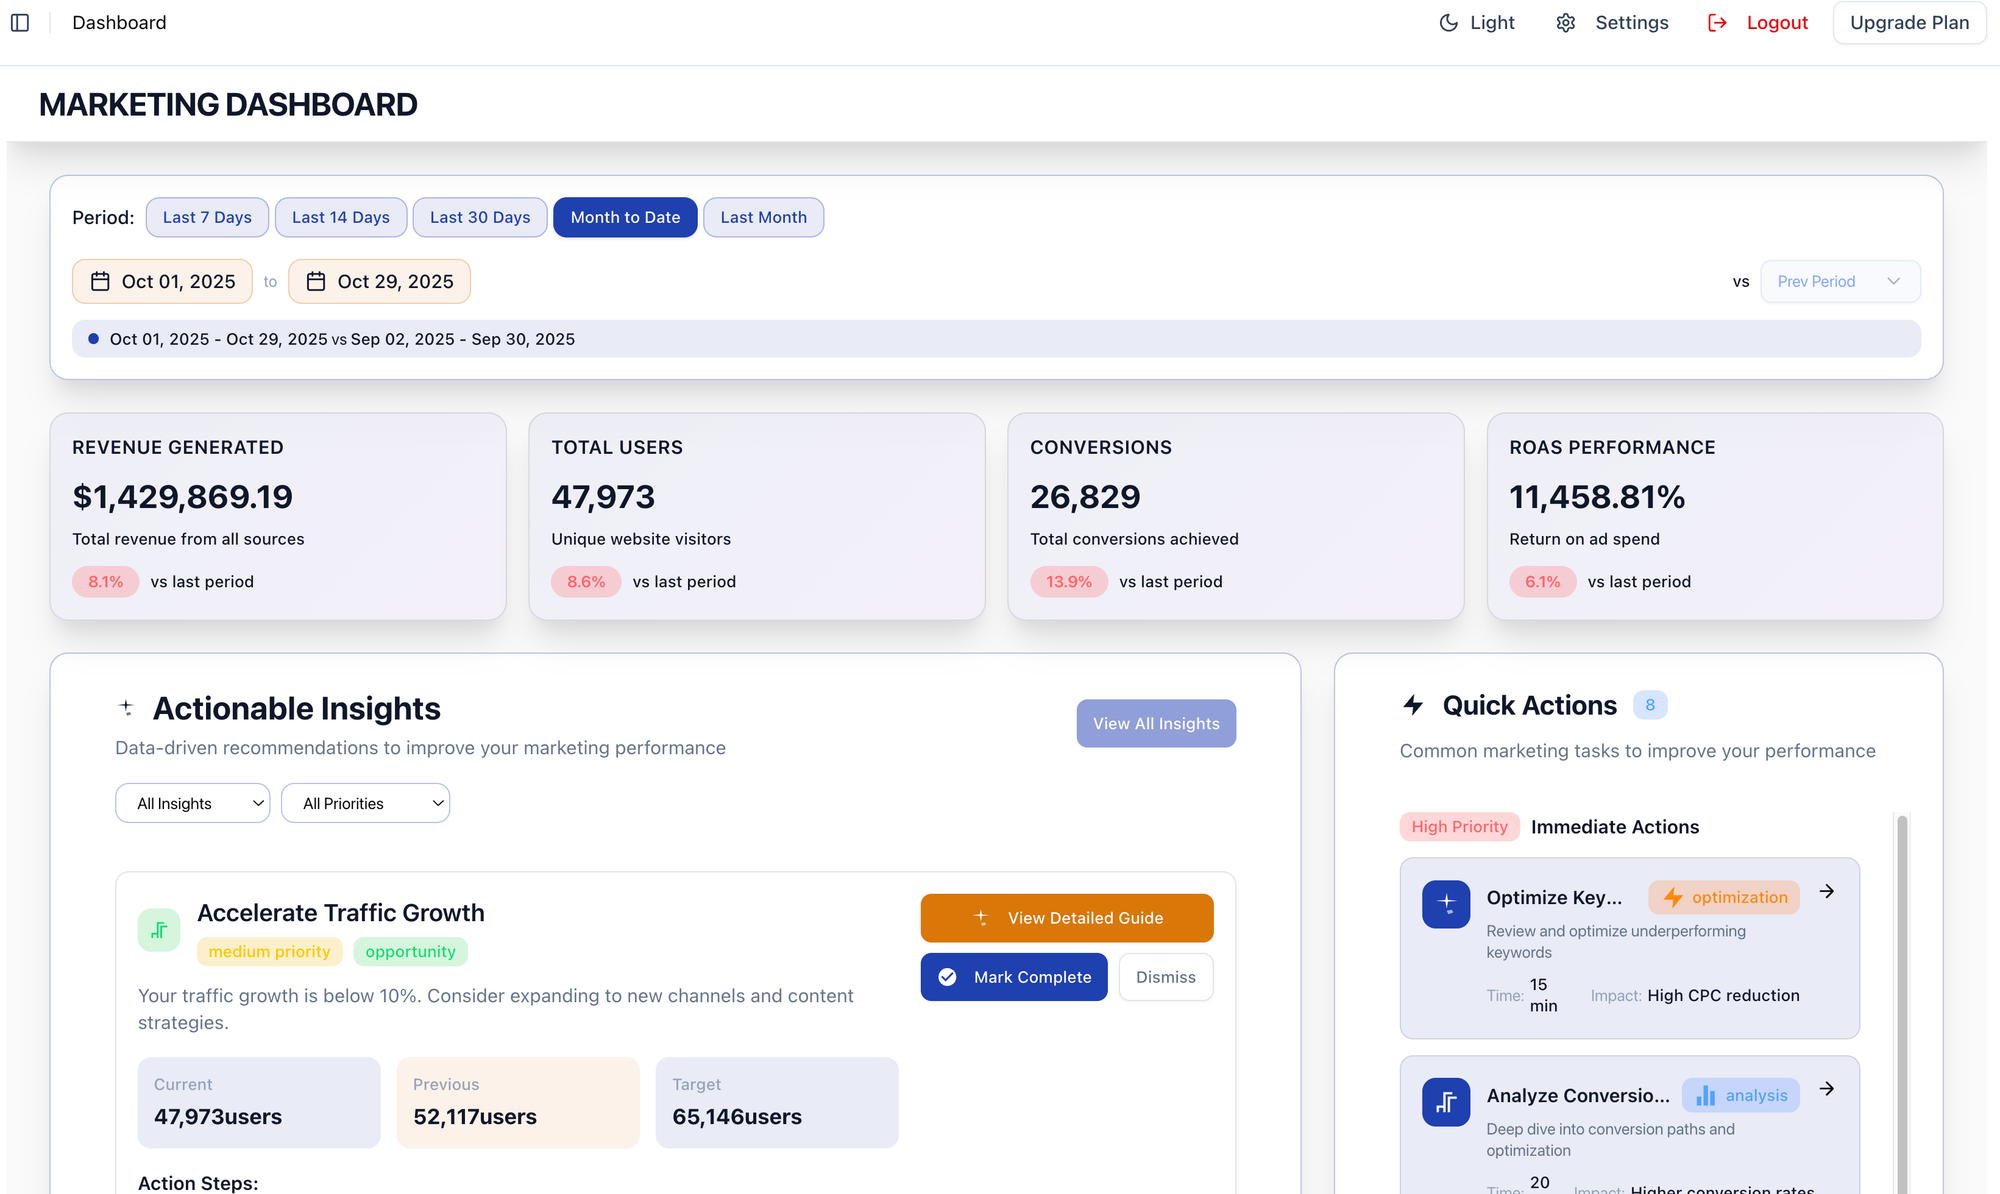Open the All Priorities filter dropdown

(x=365, y=803)
